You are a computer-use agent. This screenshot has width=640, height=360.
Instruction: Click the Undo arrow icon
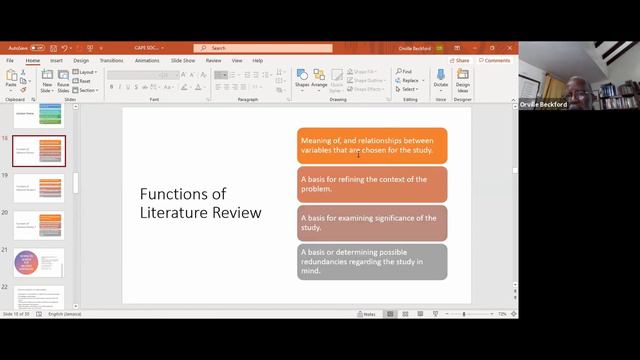(x=64, y=48)
